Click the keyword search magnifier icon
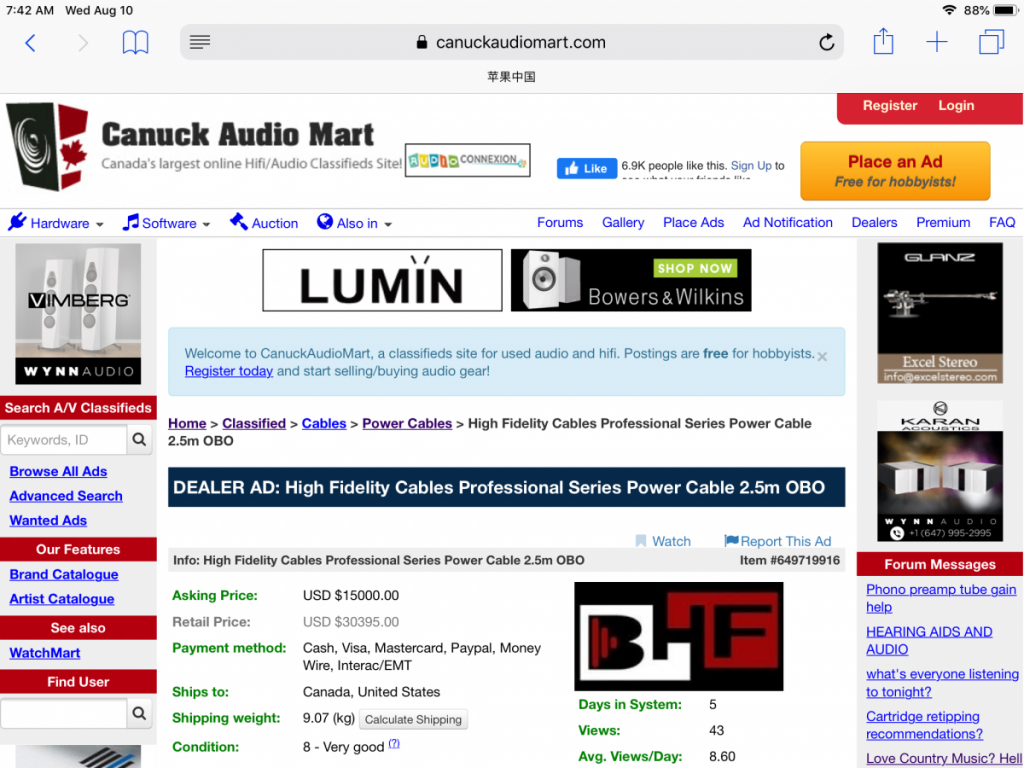The height and width of the screenshot is (768, 1024). 139,440
